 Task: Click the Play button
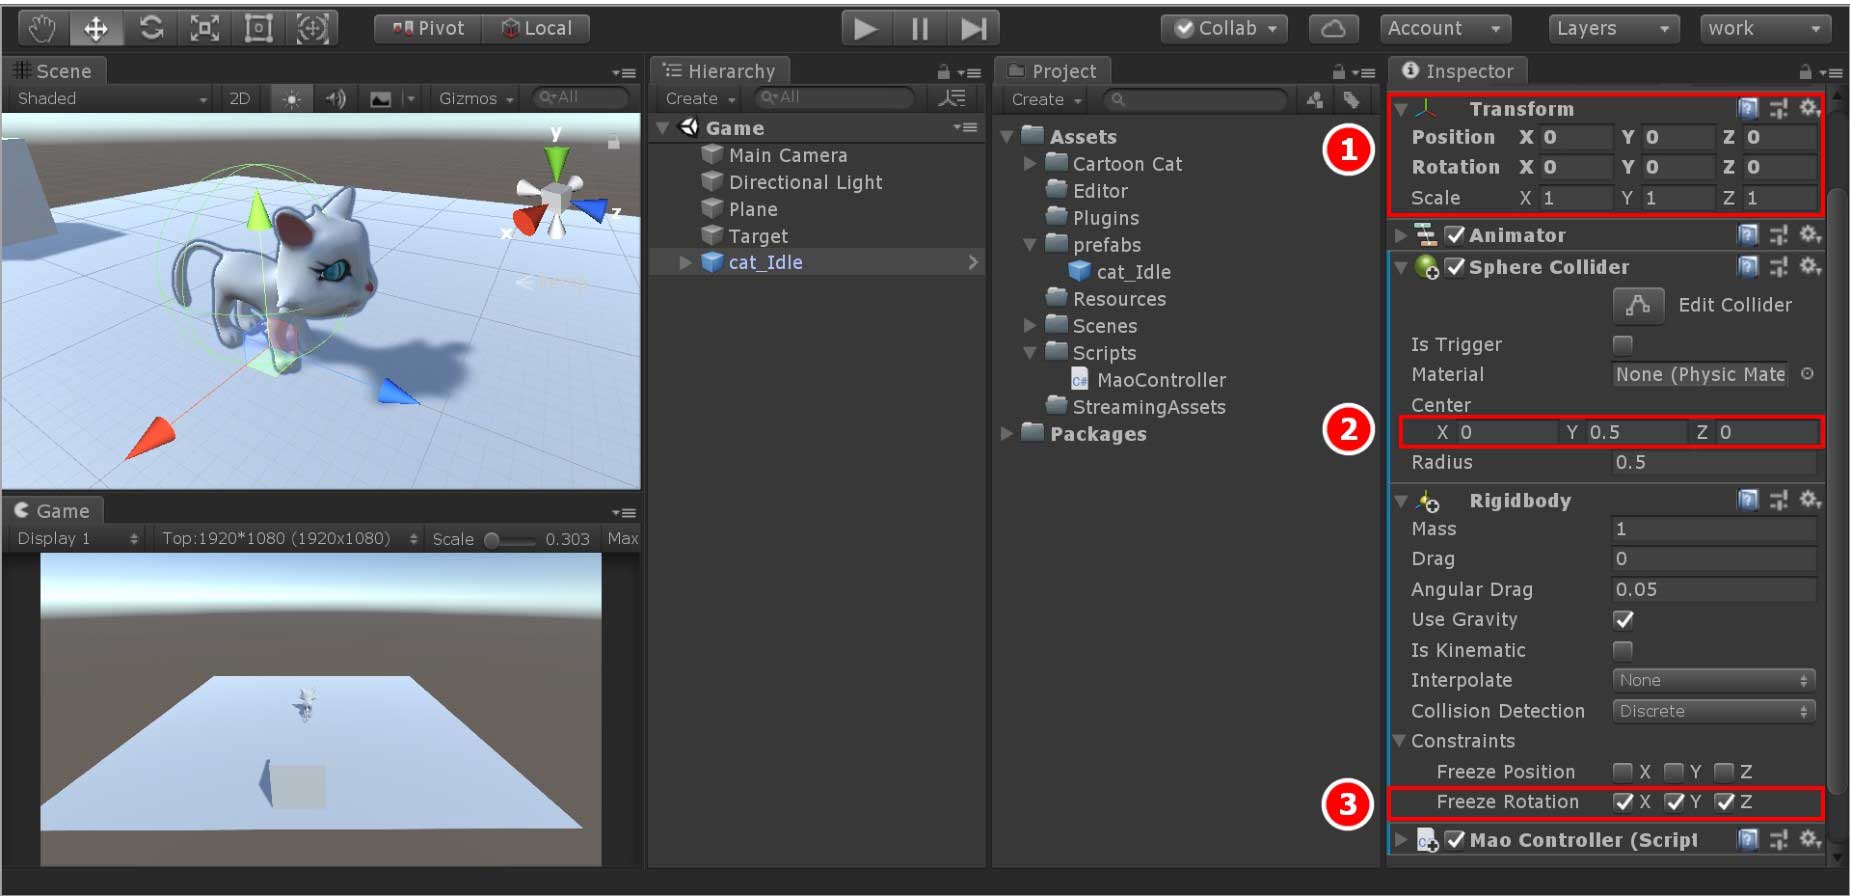(x=866, y=28)
